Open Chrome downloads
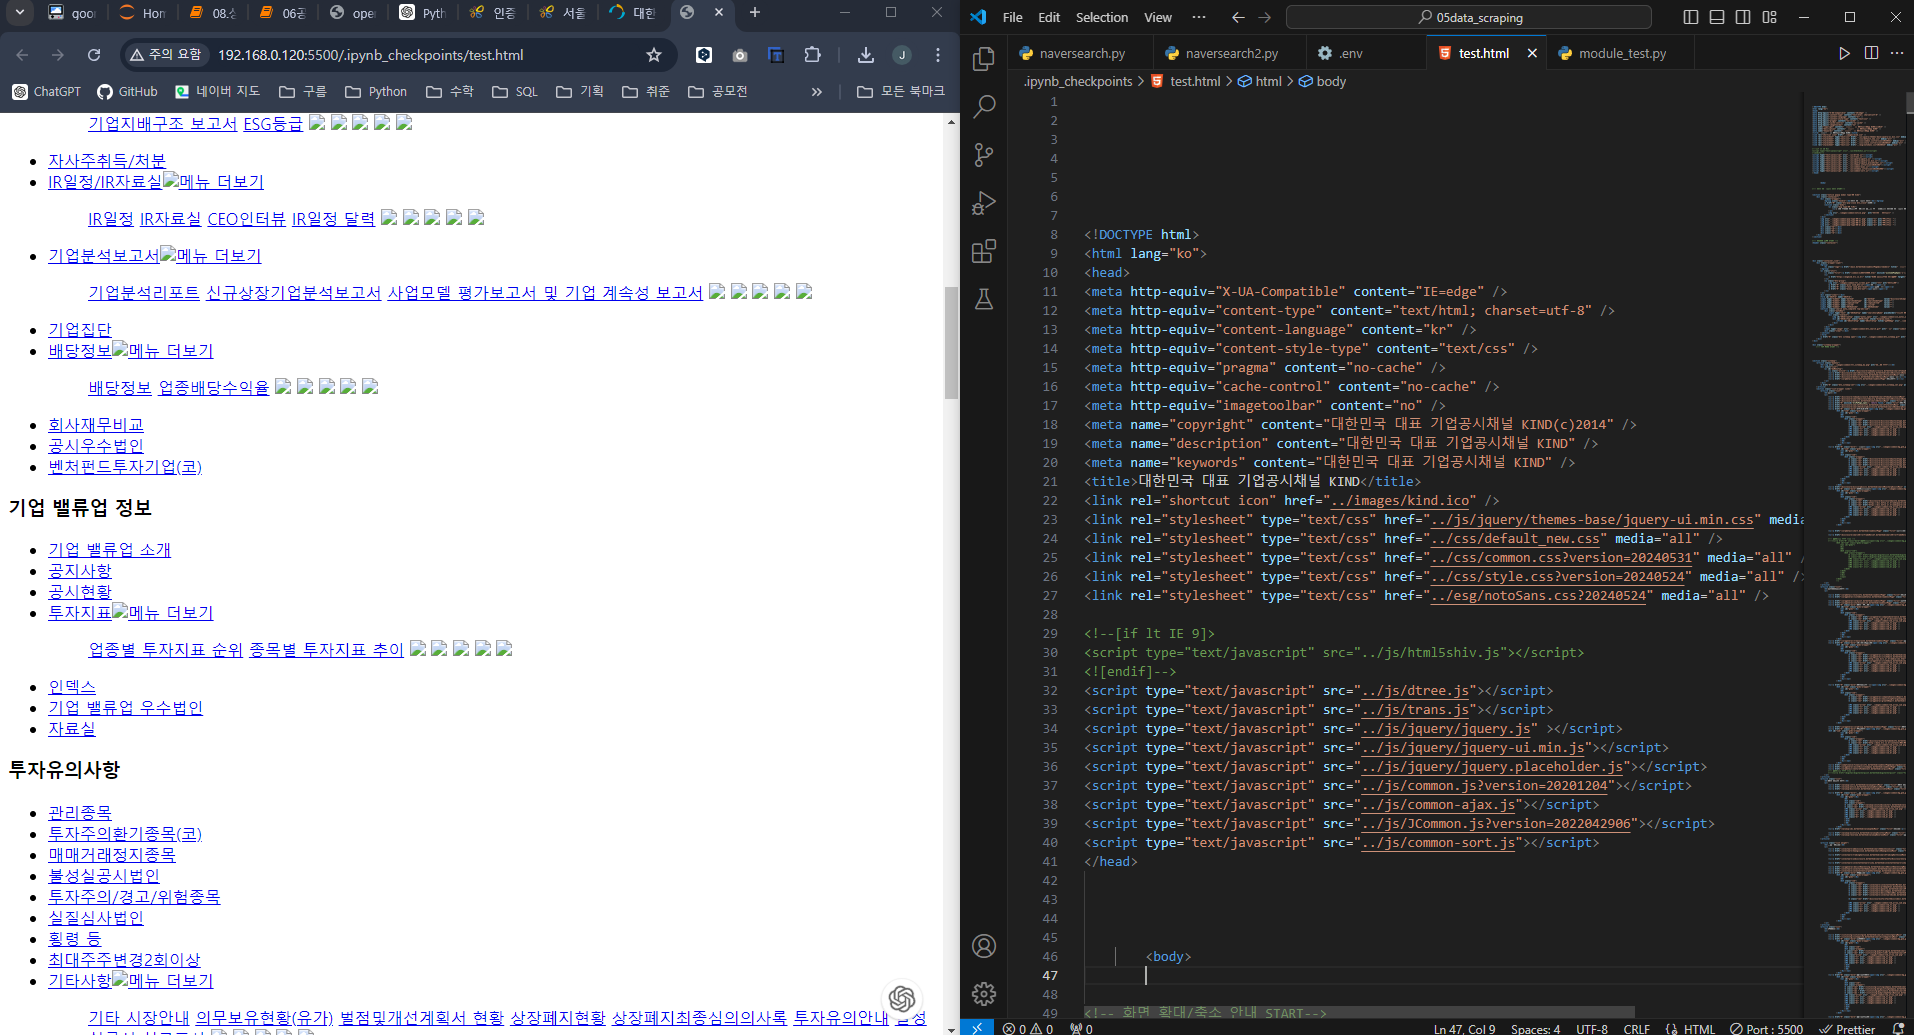 click(866, 55)
